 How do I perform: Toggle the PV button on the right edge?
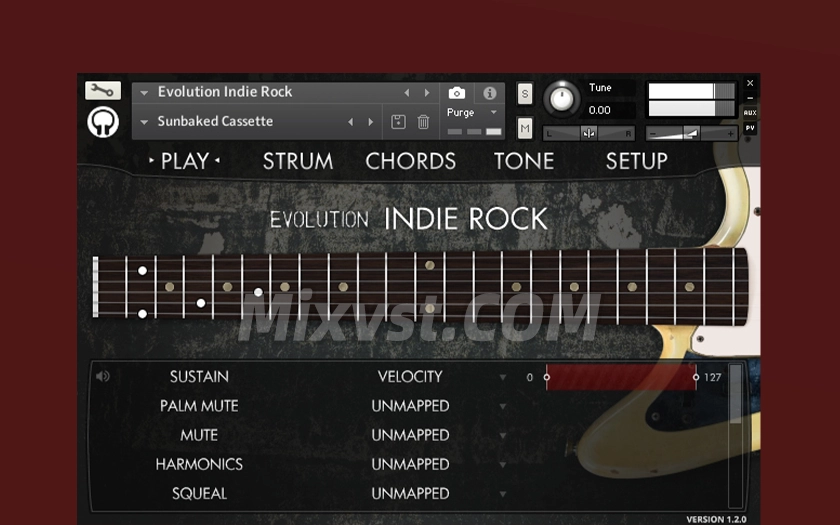pyautogui.click(x=750, y=129)
